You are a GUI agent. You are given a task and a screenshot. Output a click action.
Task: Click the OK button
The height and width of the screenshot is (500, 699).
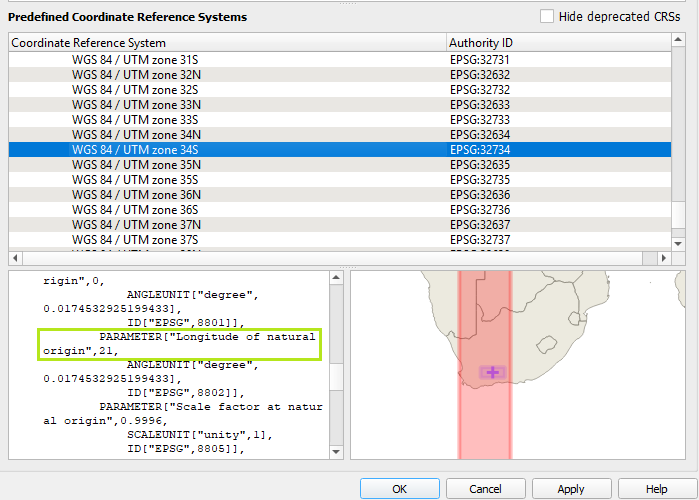pos(400,489)
